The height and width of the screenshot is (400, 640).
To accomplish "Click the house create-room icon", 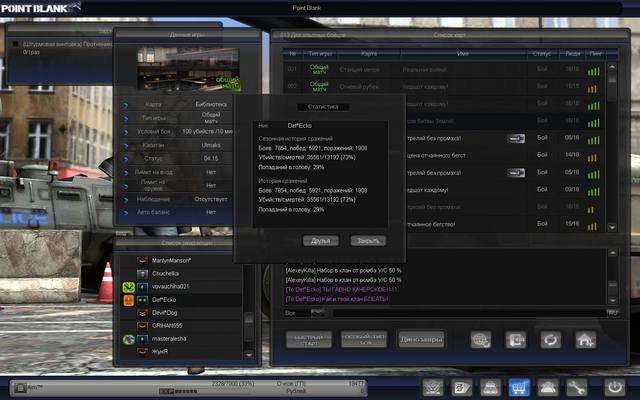I will [x=585, y=340].
